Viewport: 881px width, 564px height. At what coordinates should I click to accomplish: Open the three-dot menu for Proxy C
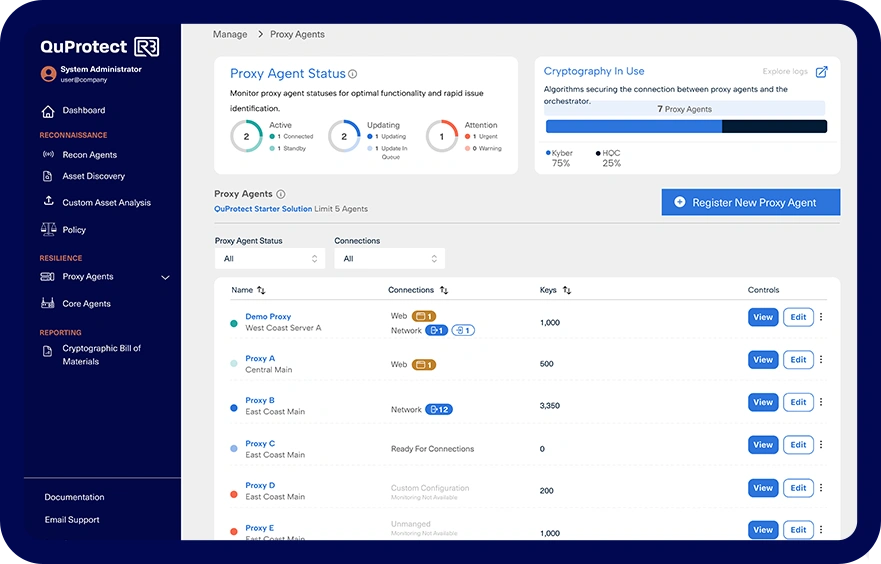821,444
